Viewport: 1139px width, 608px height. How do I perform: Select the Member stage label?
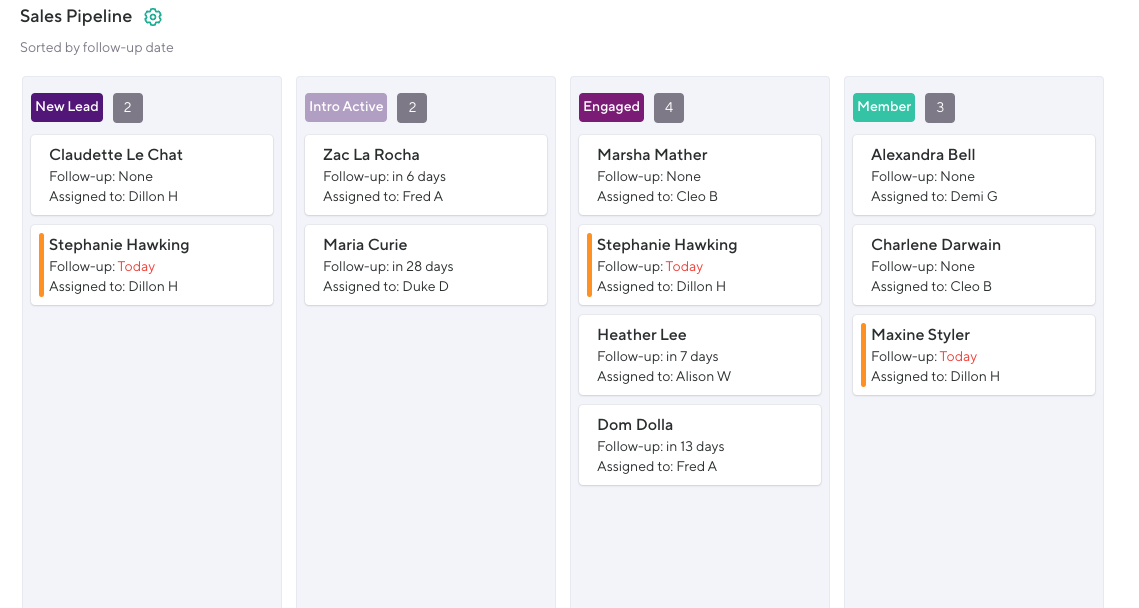[884, 107]
